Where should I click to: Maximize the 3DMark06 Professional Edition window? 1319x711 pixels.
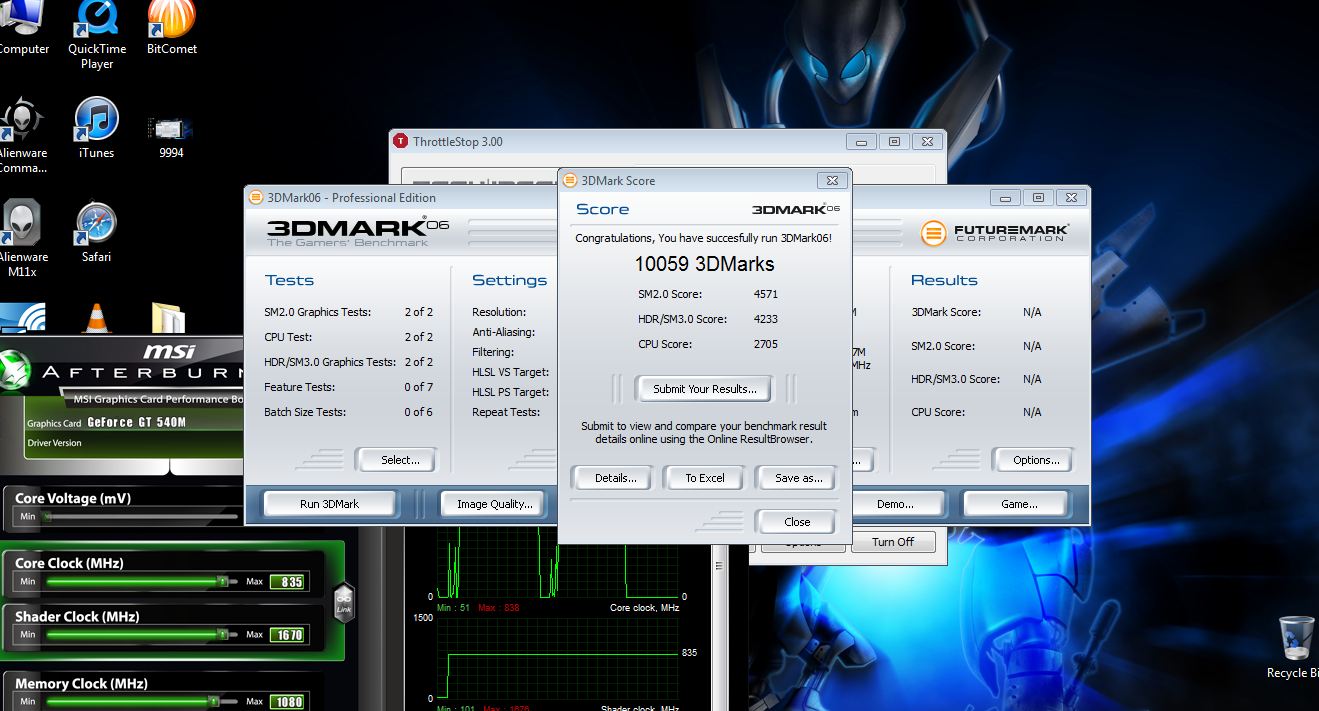[1038, 198]
